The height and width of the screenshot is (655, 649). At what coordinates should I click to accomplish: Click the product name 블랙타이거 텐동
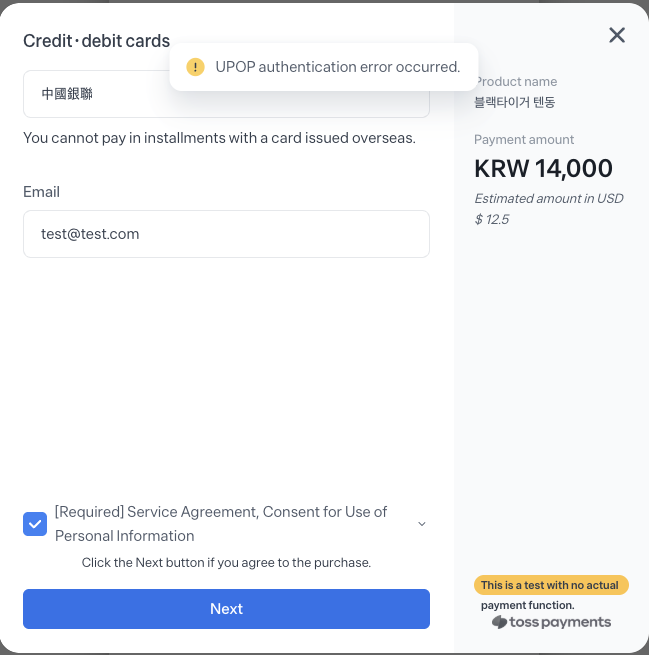[515, 102]
